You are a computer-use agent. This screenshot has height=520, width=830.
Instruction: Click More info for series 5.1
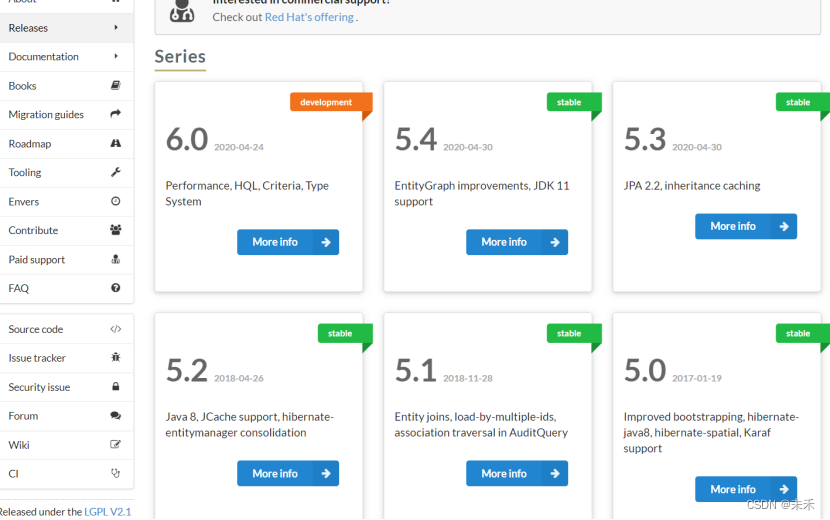pos(517,473)
